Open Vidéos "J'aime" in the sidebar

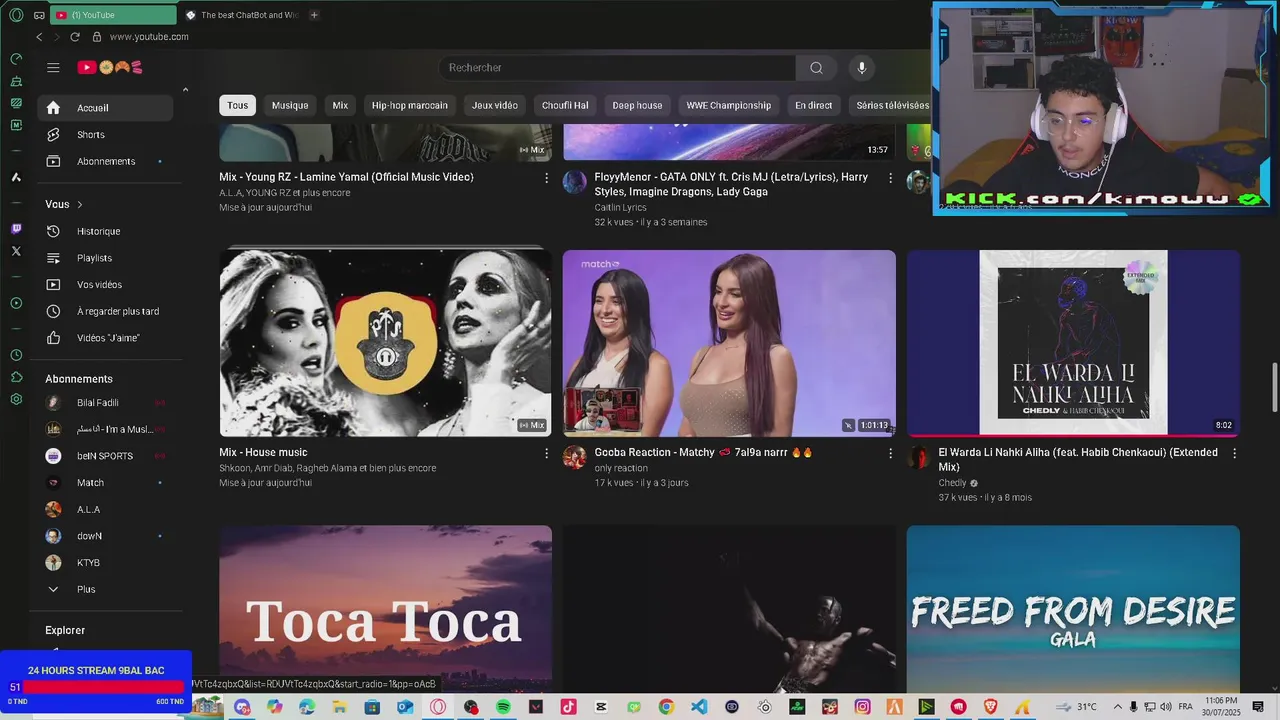105,338
